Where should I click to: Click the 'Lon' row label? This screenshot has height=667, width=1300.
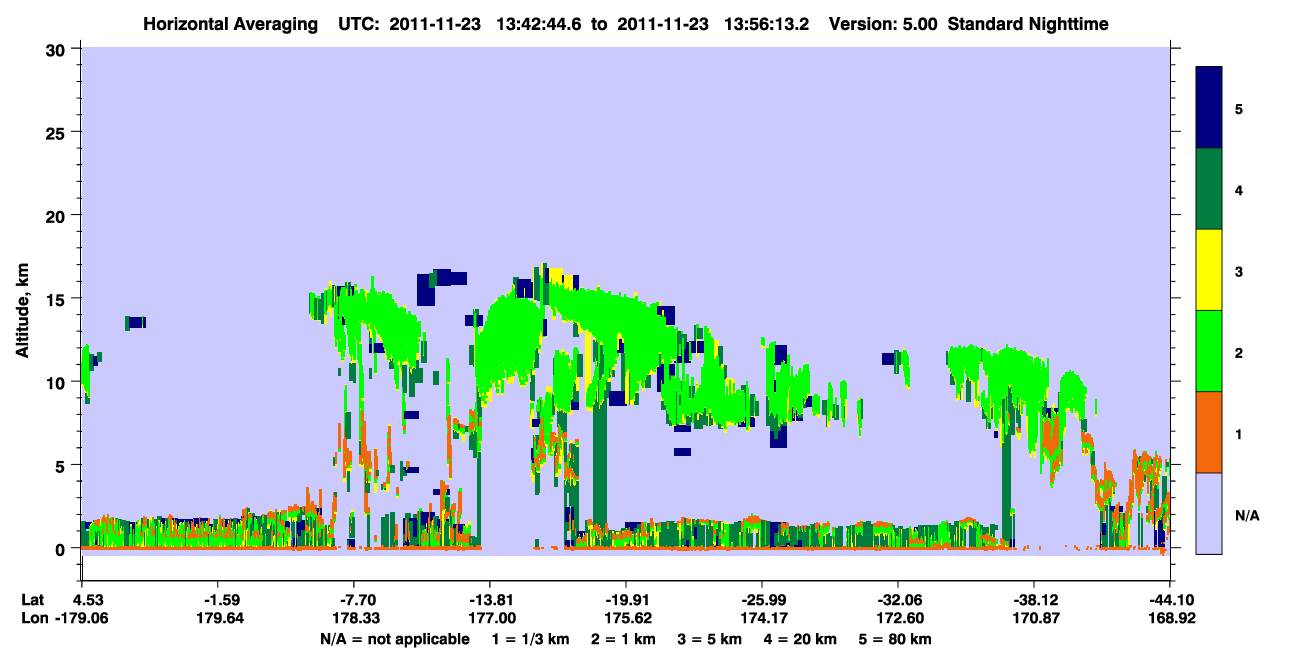(34, 618)
